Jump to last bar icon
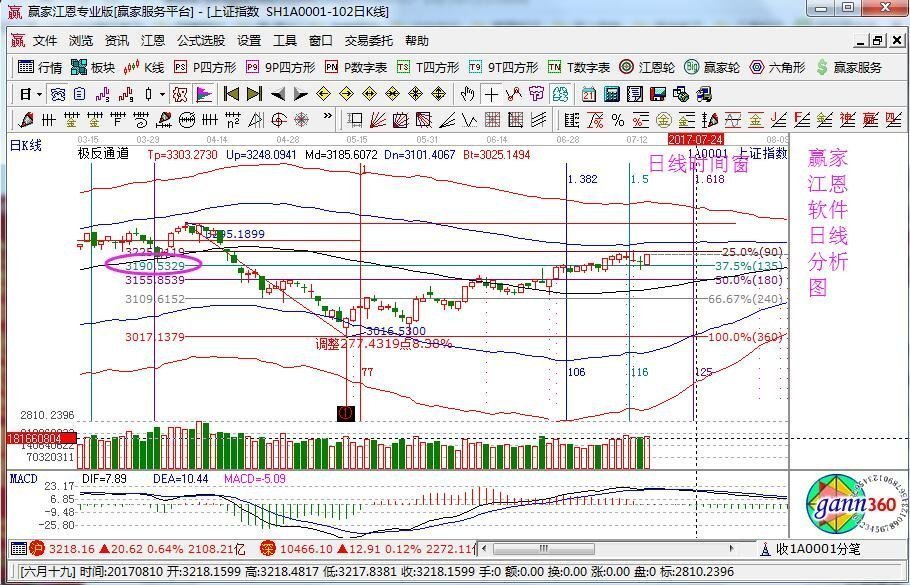The height and width of the screenshot is (585, 910). point(254,94)
